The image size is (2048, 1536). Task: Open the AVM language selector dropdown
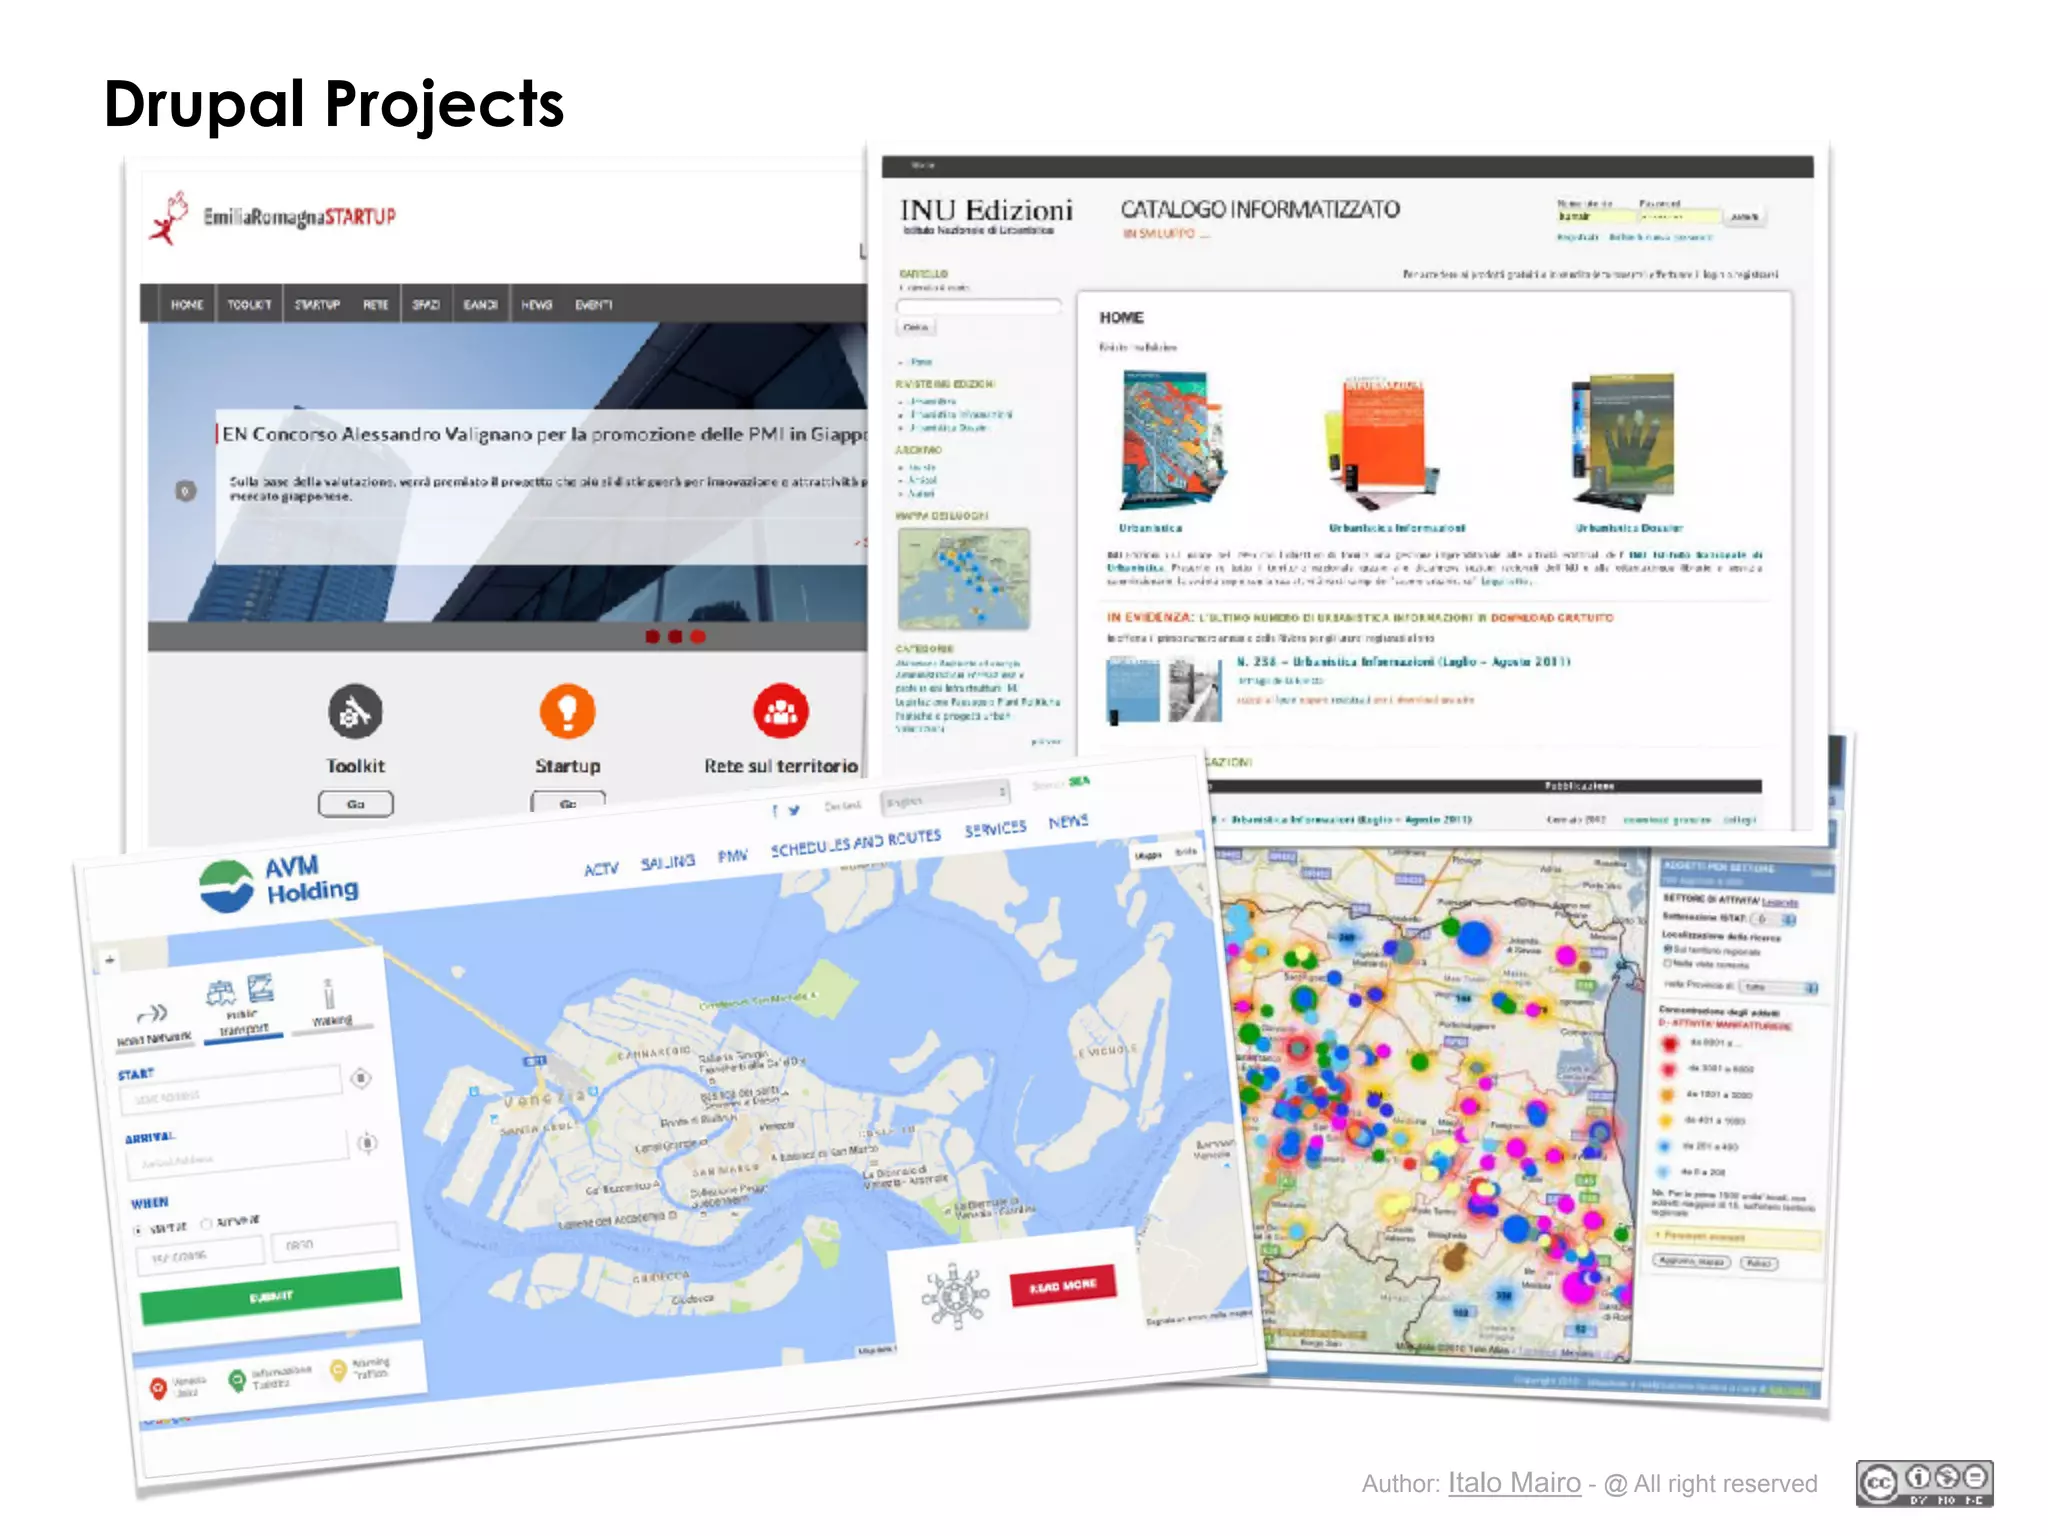[x=945, y=797]
